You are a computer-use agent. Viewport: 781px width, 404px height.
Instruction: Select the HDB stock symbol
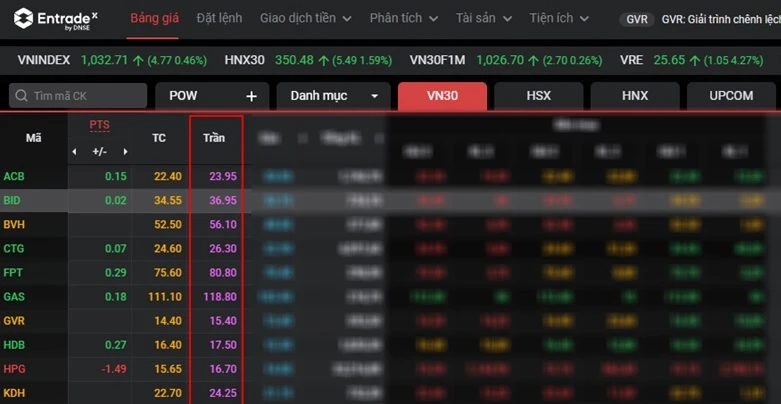[14, 345]
